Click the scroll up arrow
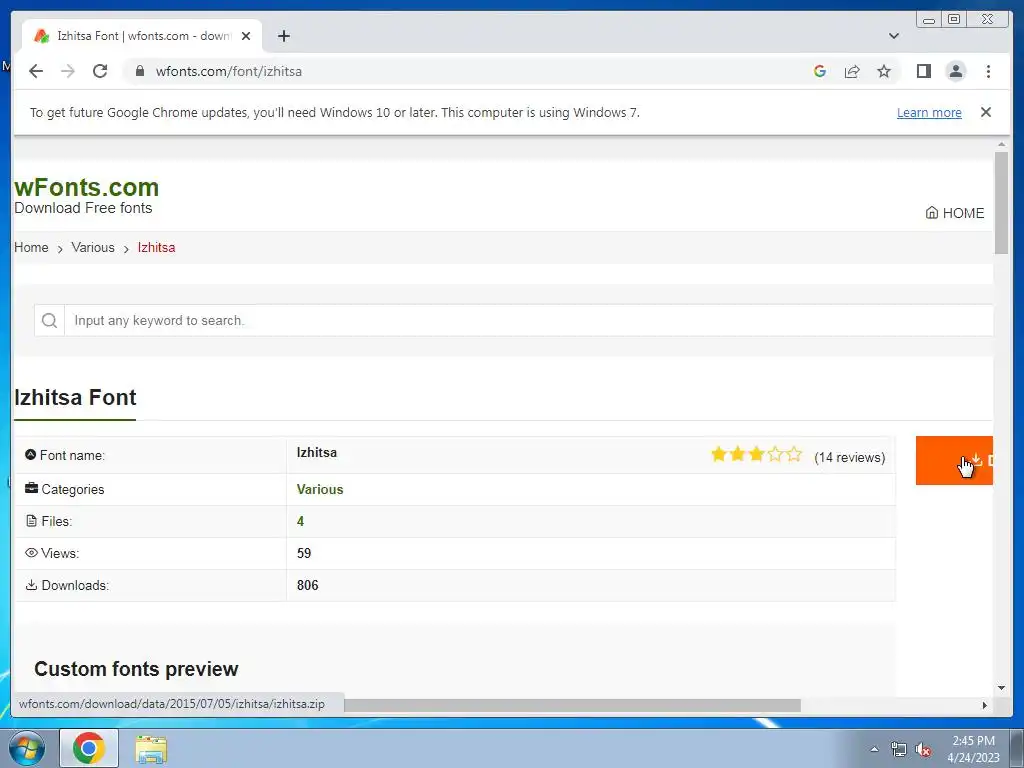Image resolution: width=1024 pixels, height=768 pixels. tap(1002, 144)
